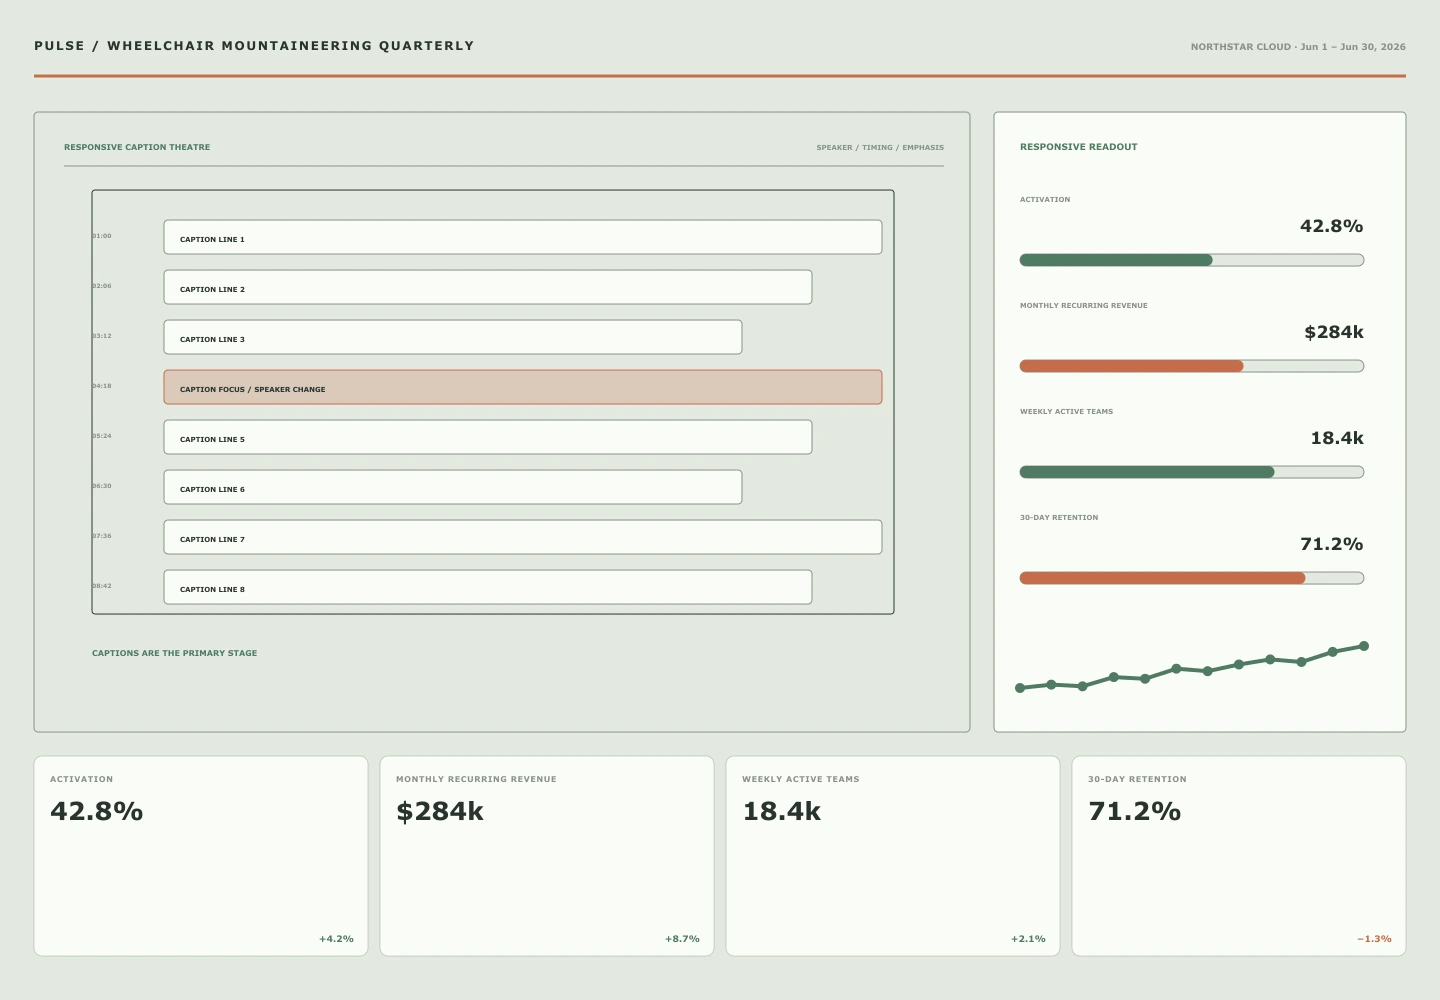Click the large '71.2%' in the bottom retention card
Image resolution: width=1440 pixels, height=1000 pixels.
pyautogui.click(x=1135, y=811)
